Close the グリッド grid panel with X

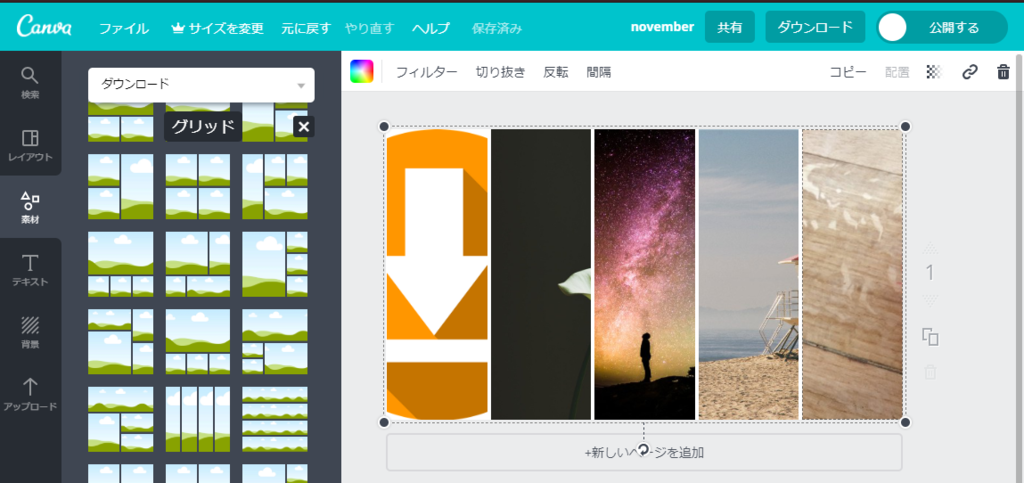point(303,127)
